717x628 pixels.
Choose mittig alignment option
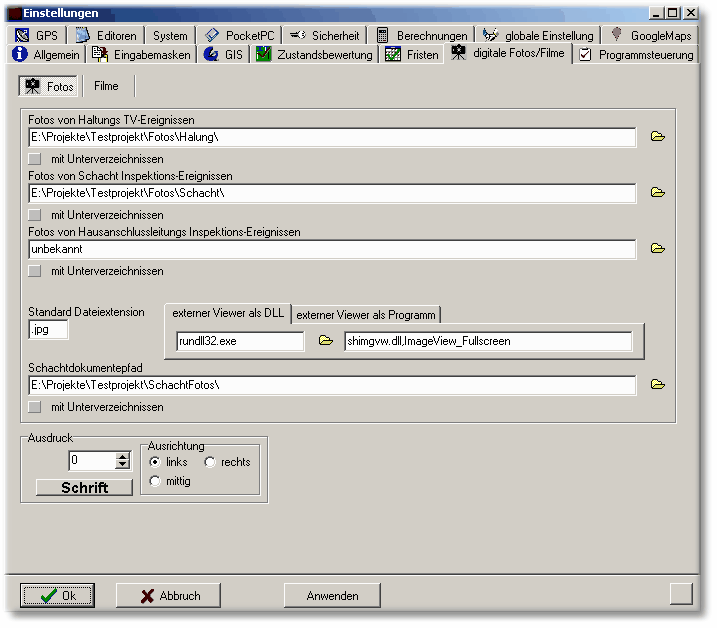154,481
